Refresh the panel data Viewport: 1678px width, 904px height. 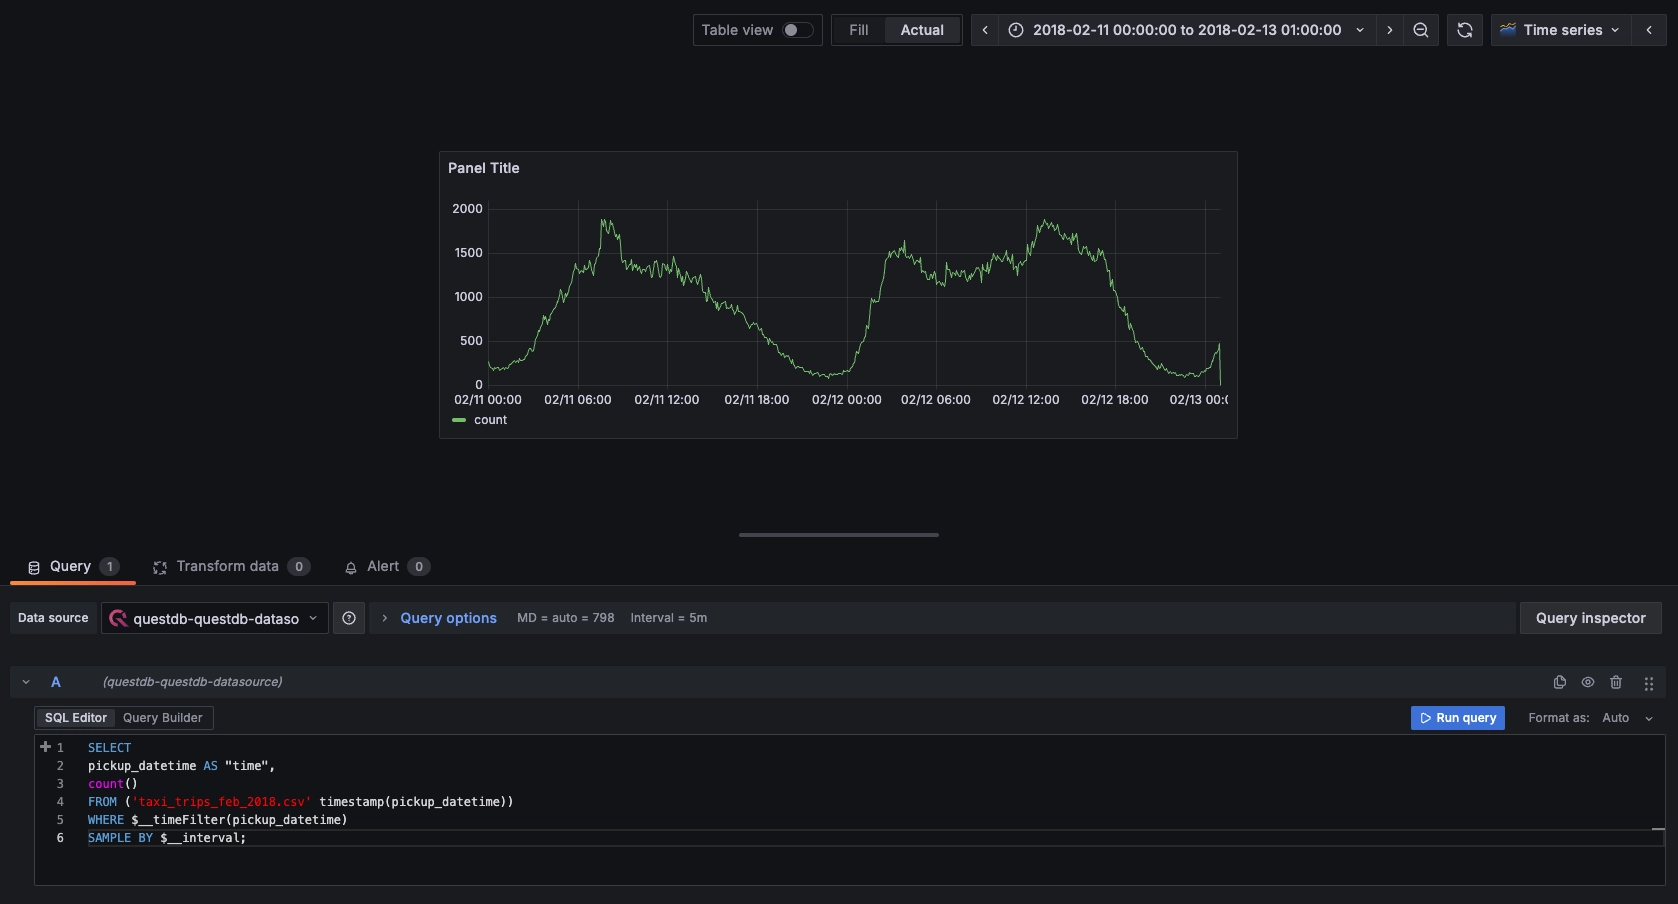point(1465,30)
